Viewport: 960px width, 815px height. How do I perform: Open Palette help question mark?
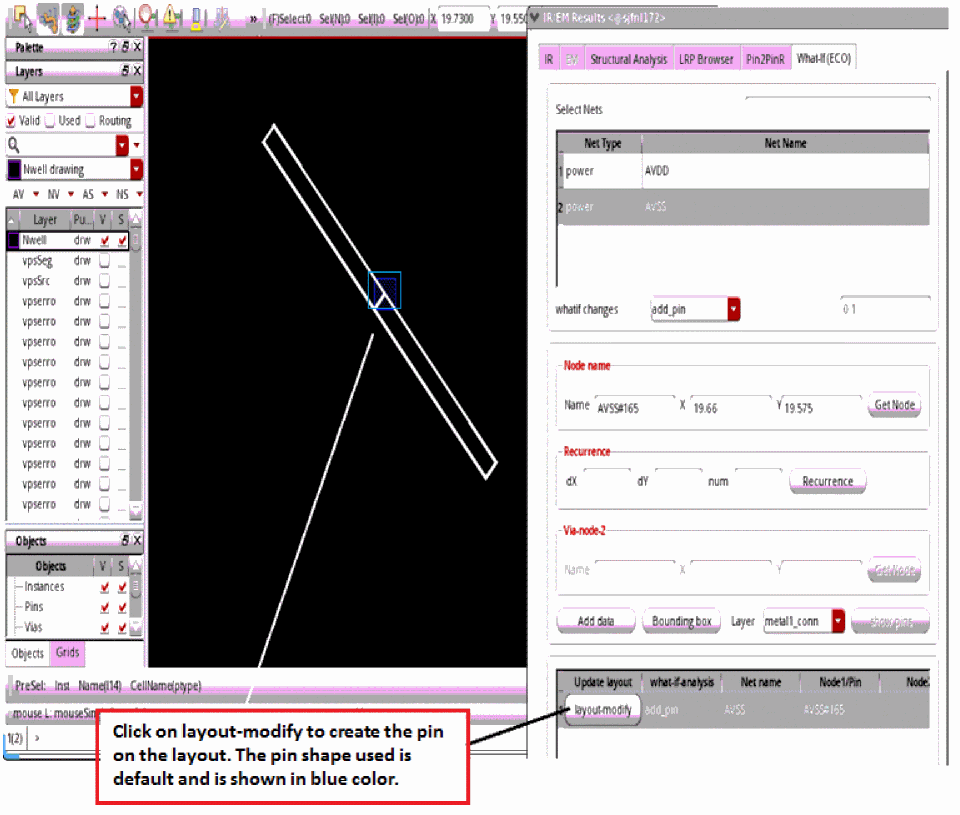(x=113, y=47)
